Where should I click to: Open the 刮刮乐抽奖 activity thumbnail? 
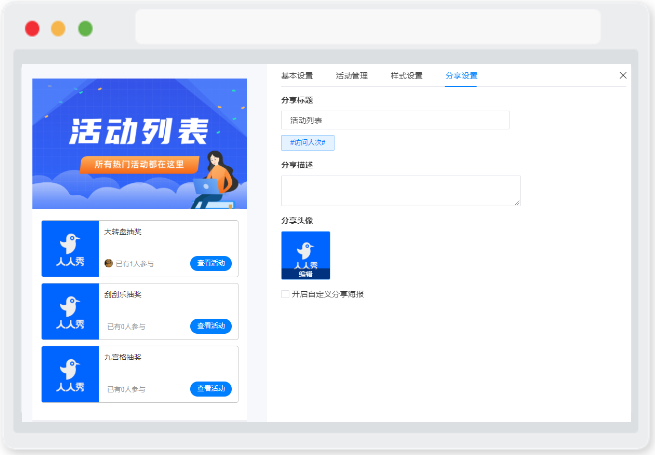pyautogui.click(x=70, y=311)
